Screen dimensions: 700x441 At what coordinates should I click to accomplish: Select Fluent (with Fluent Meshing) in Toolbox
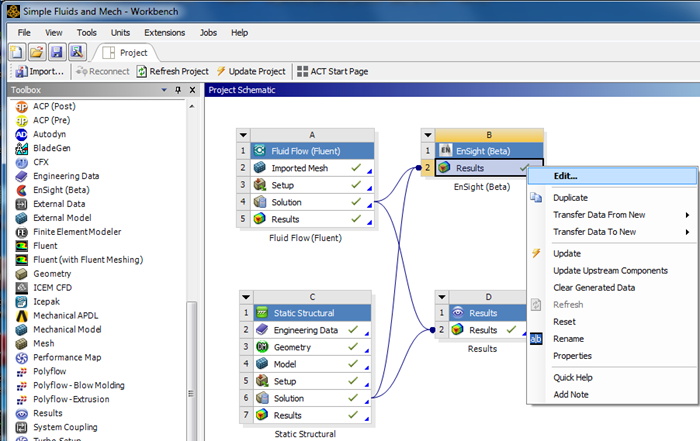[79, 259]
